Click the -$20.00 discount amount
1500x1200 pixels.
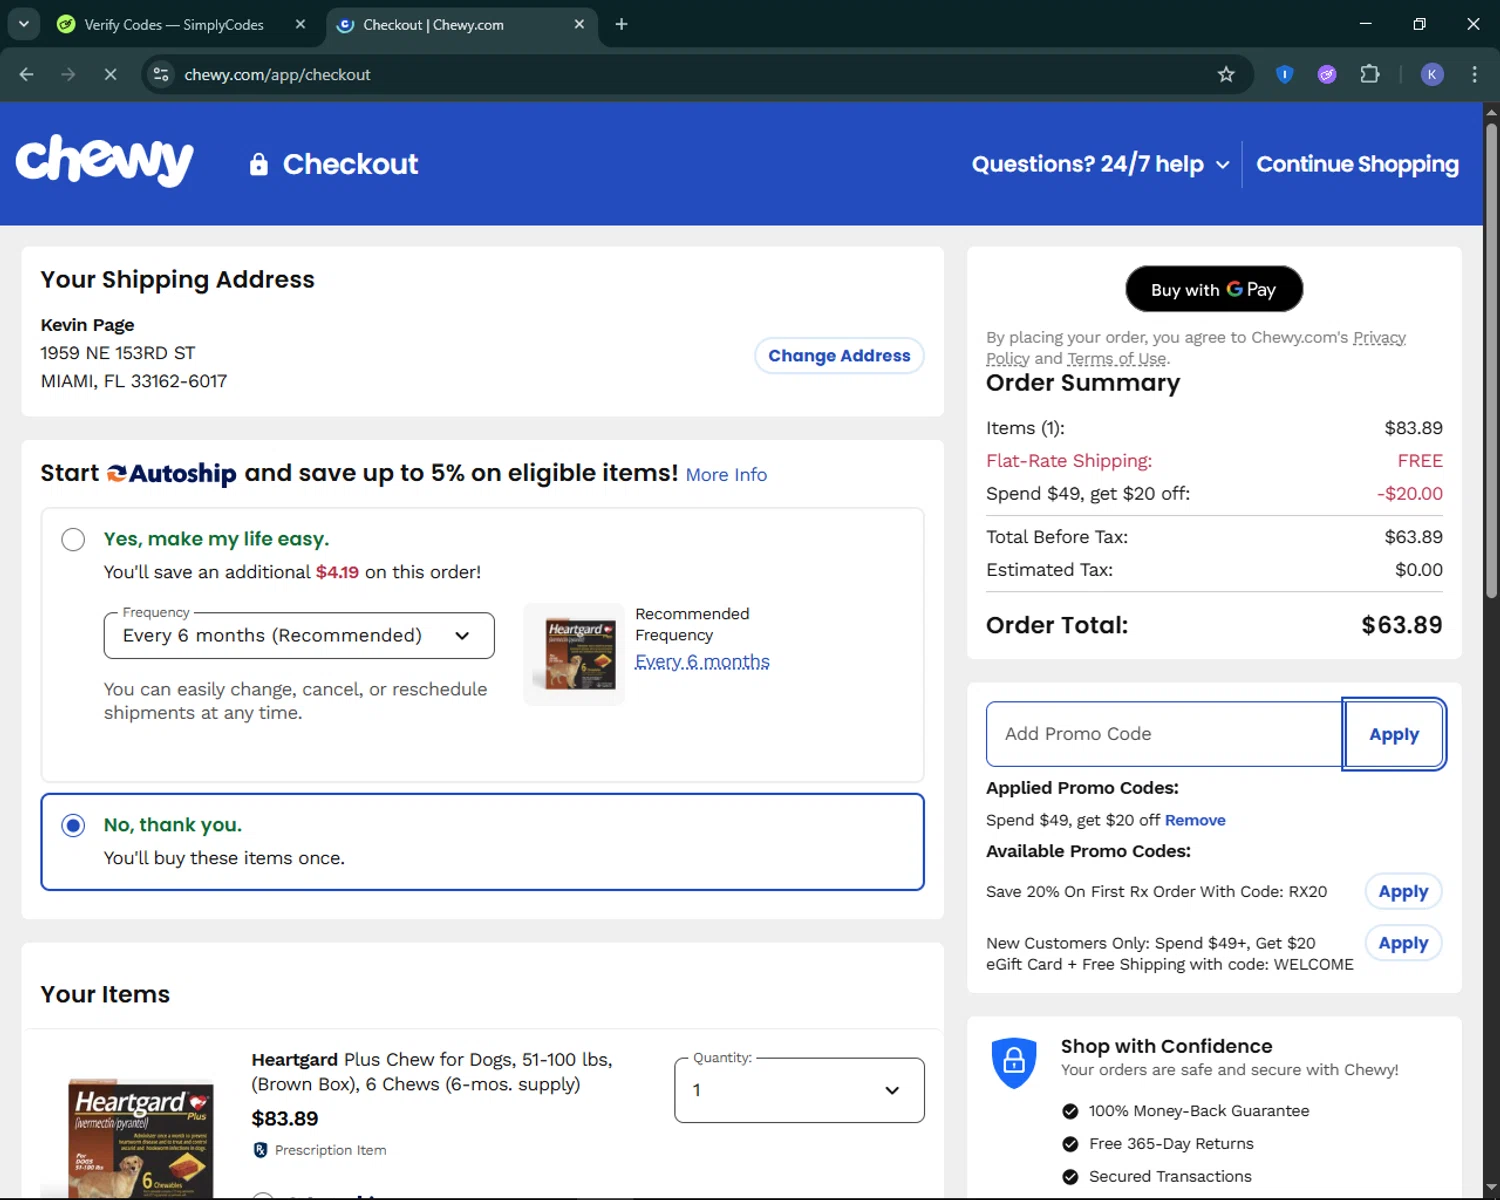[1410, 494]
